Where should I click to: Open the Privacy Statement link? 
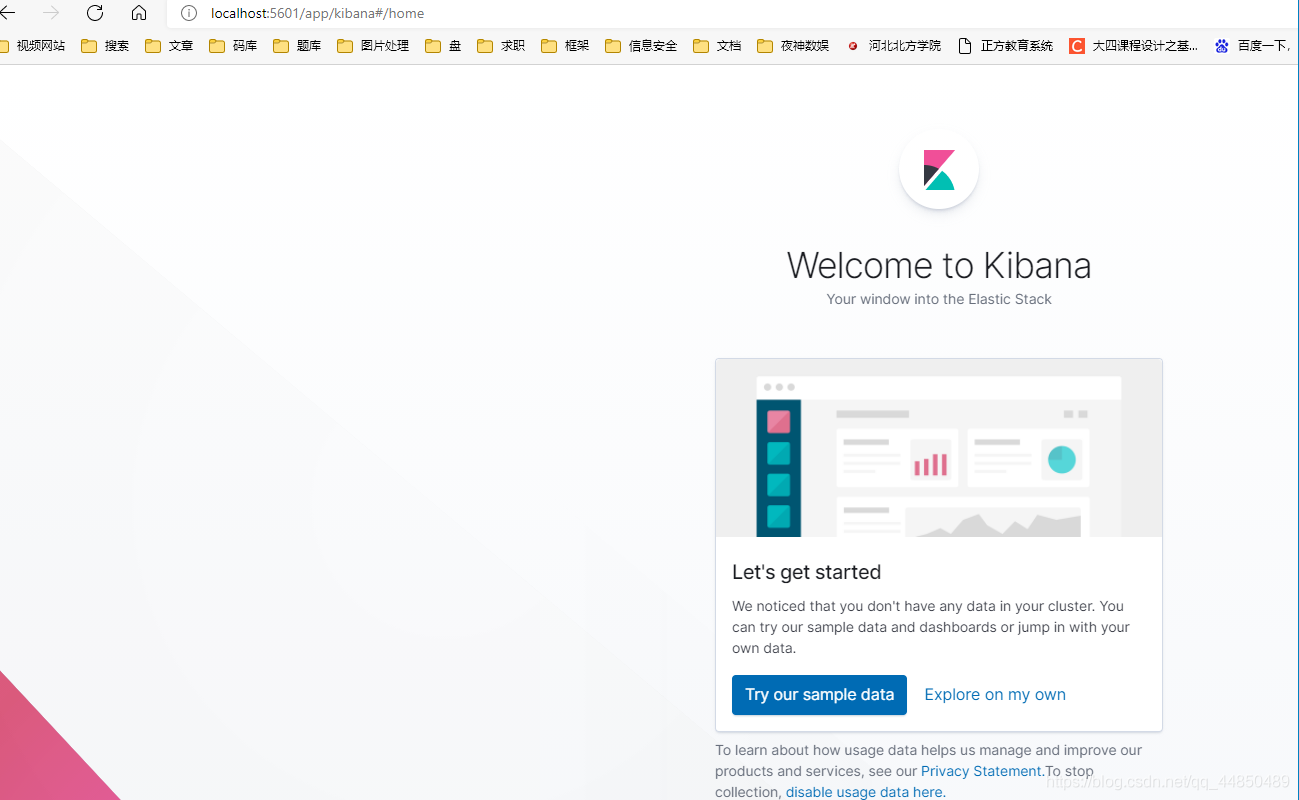(982, 771)
